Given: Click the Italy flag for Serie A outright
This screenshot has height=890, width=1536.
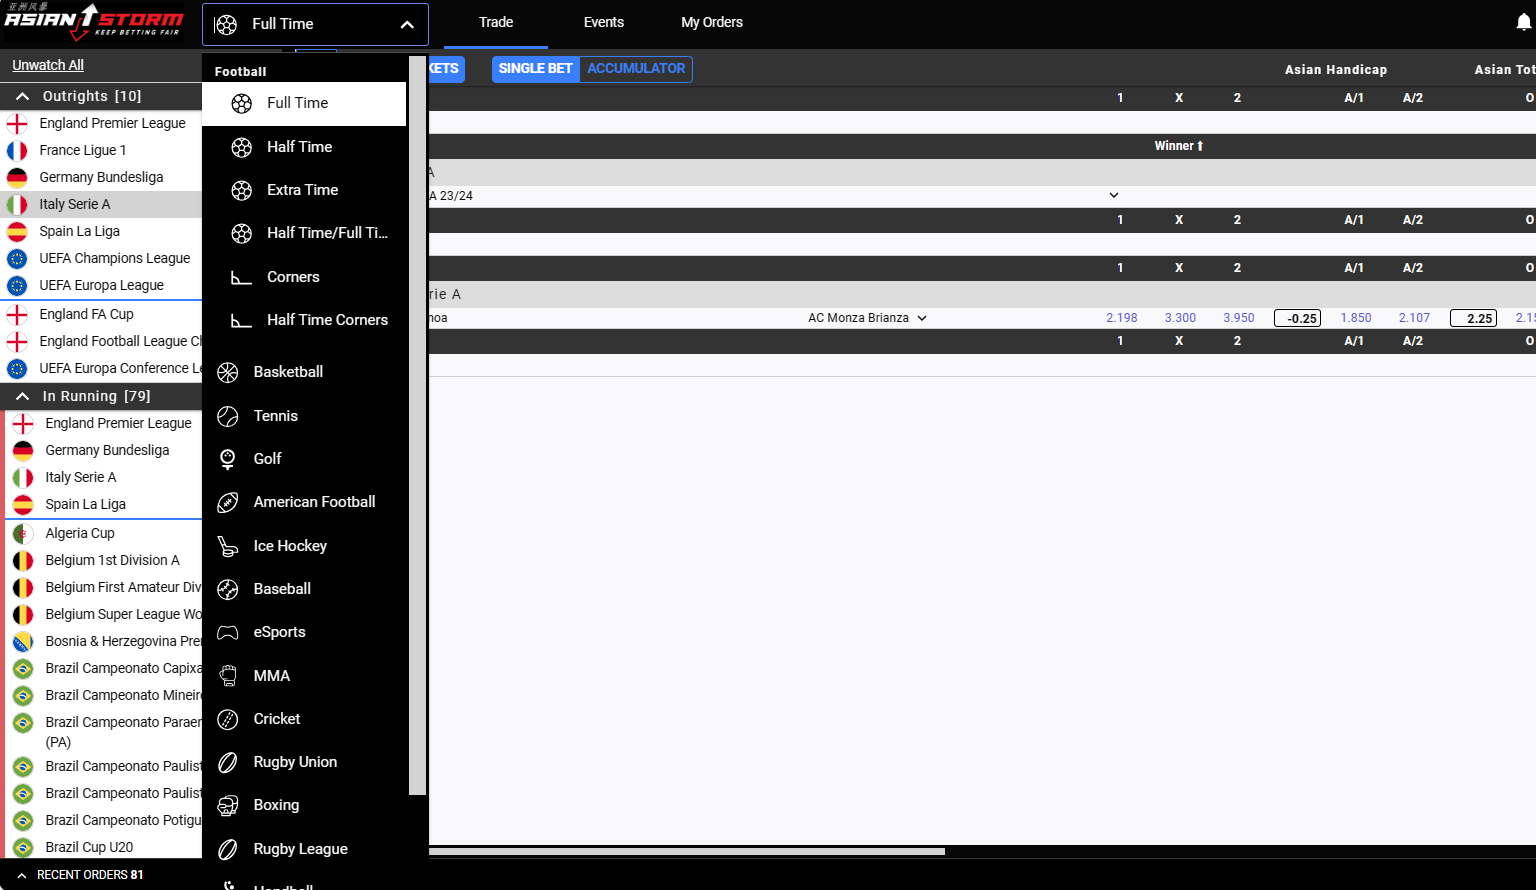Looking at the screenshot, I should pyautogui.click(x=17, y=204).
